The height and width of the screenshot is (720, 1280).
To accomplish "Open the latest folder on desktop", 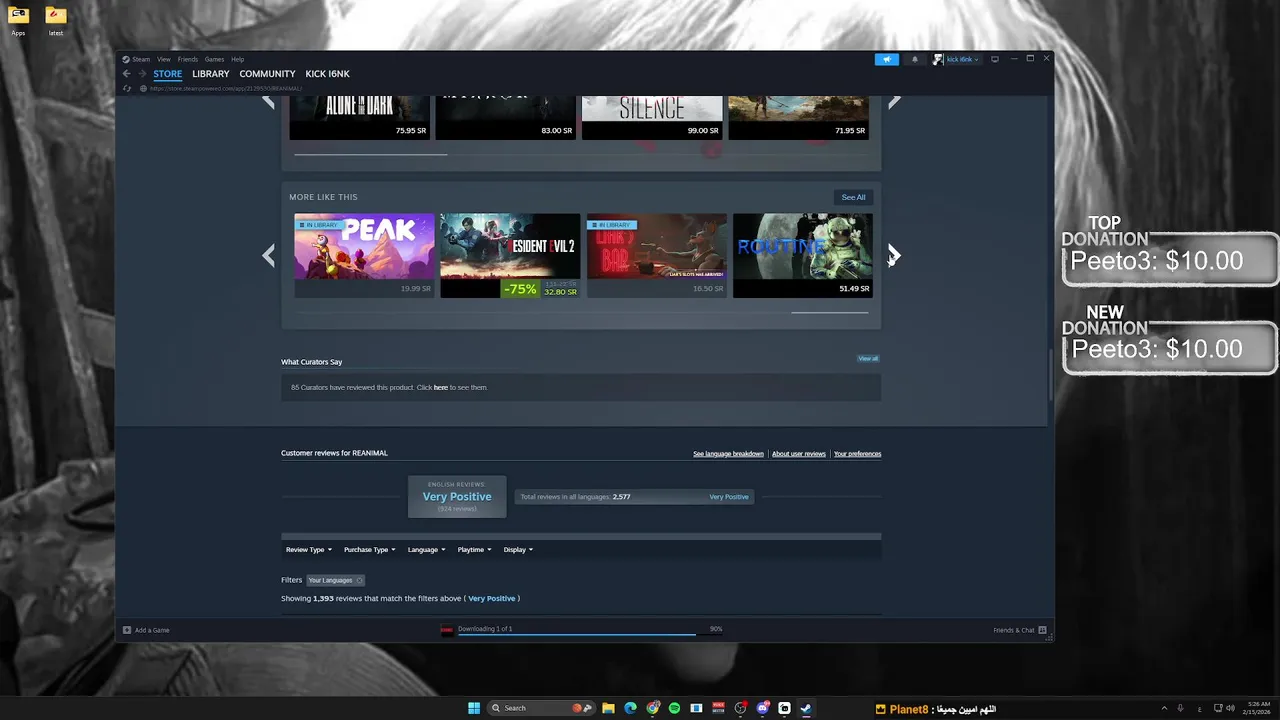I will coord(56,20).
